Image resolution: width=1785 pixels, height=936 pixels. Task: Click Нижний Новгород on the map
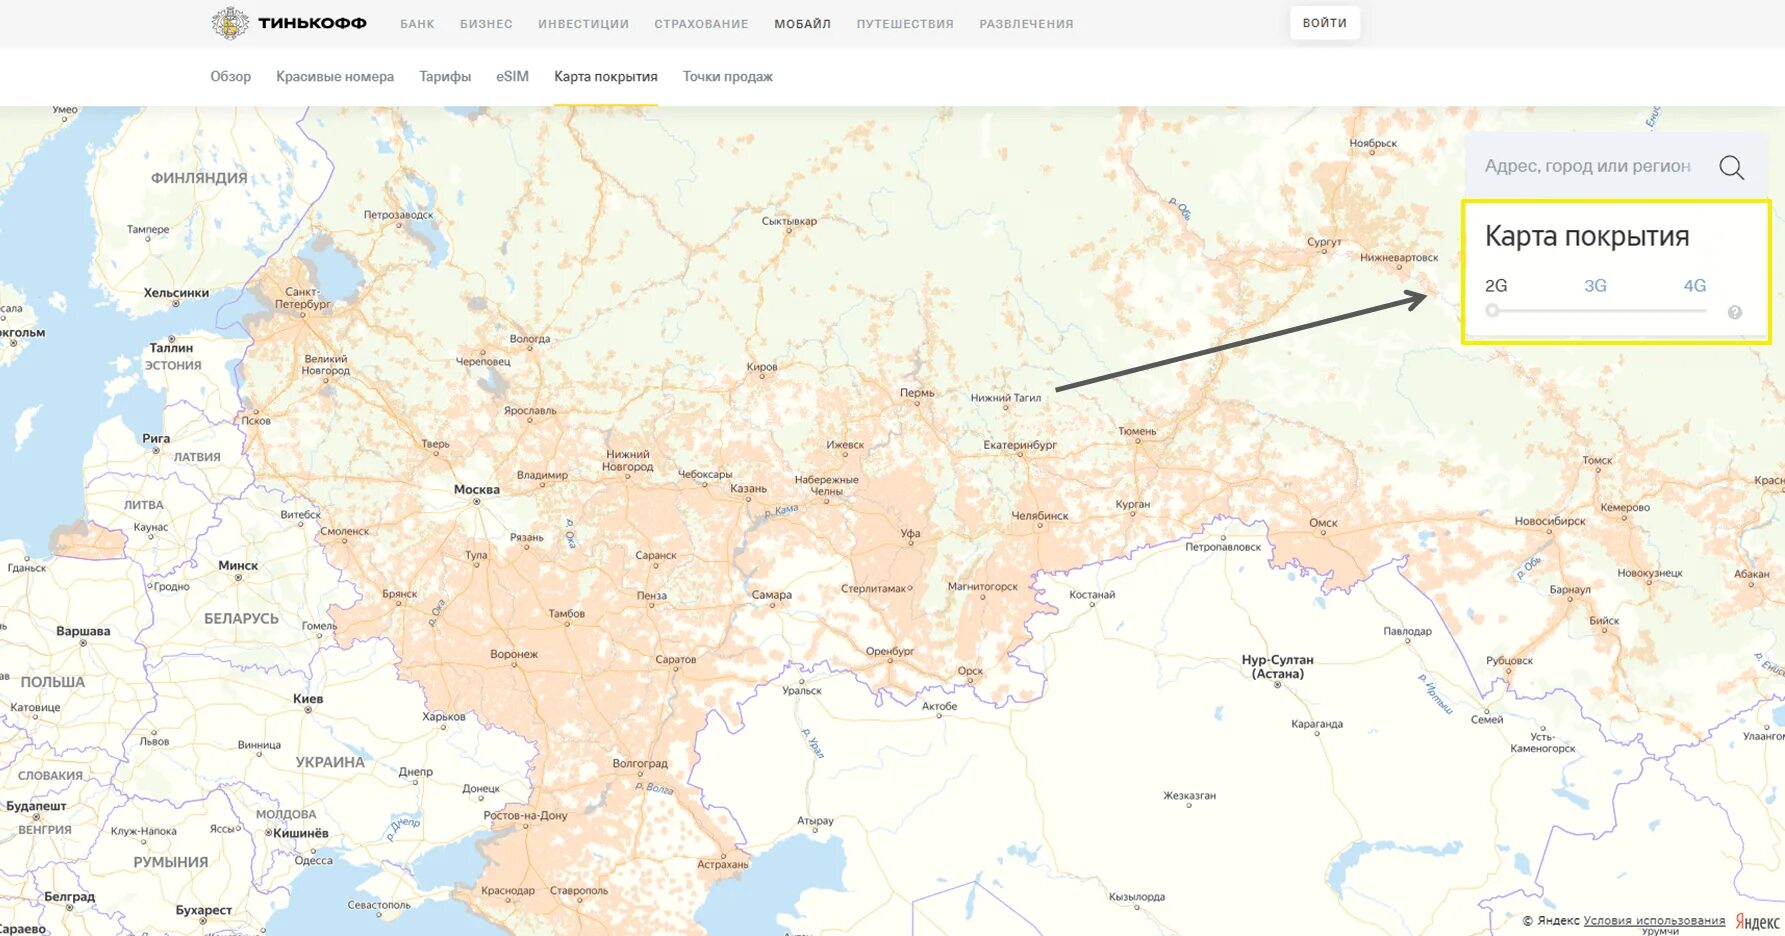point(628,461)
